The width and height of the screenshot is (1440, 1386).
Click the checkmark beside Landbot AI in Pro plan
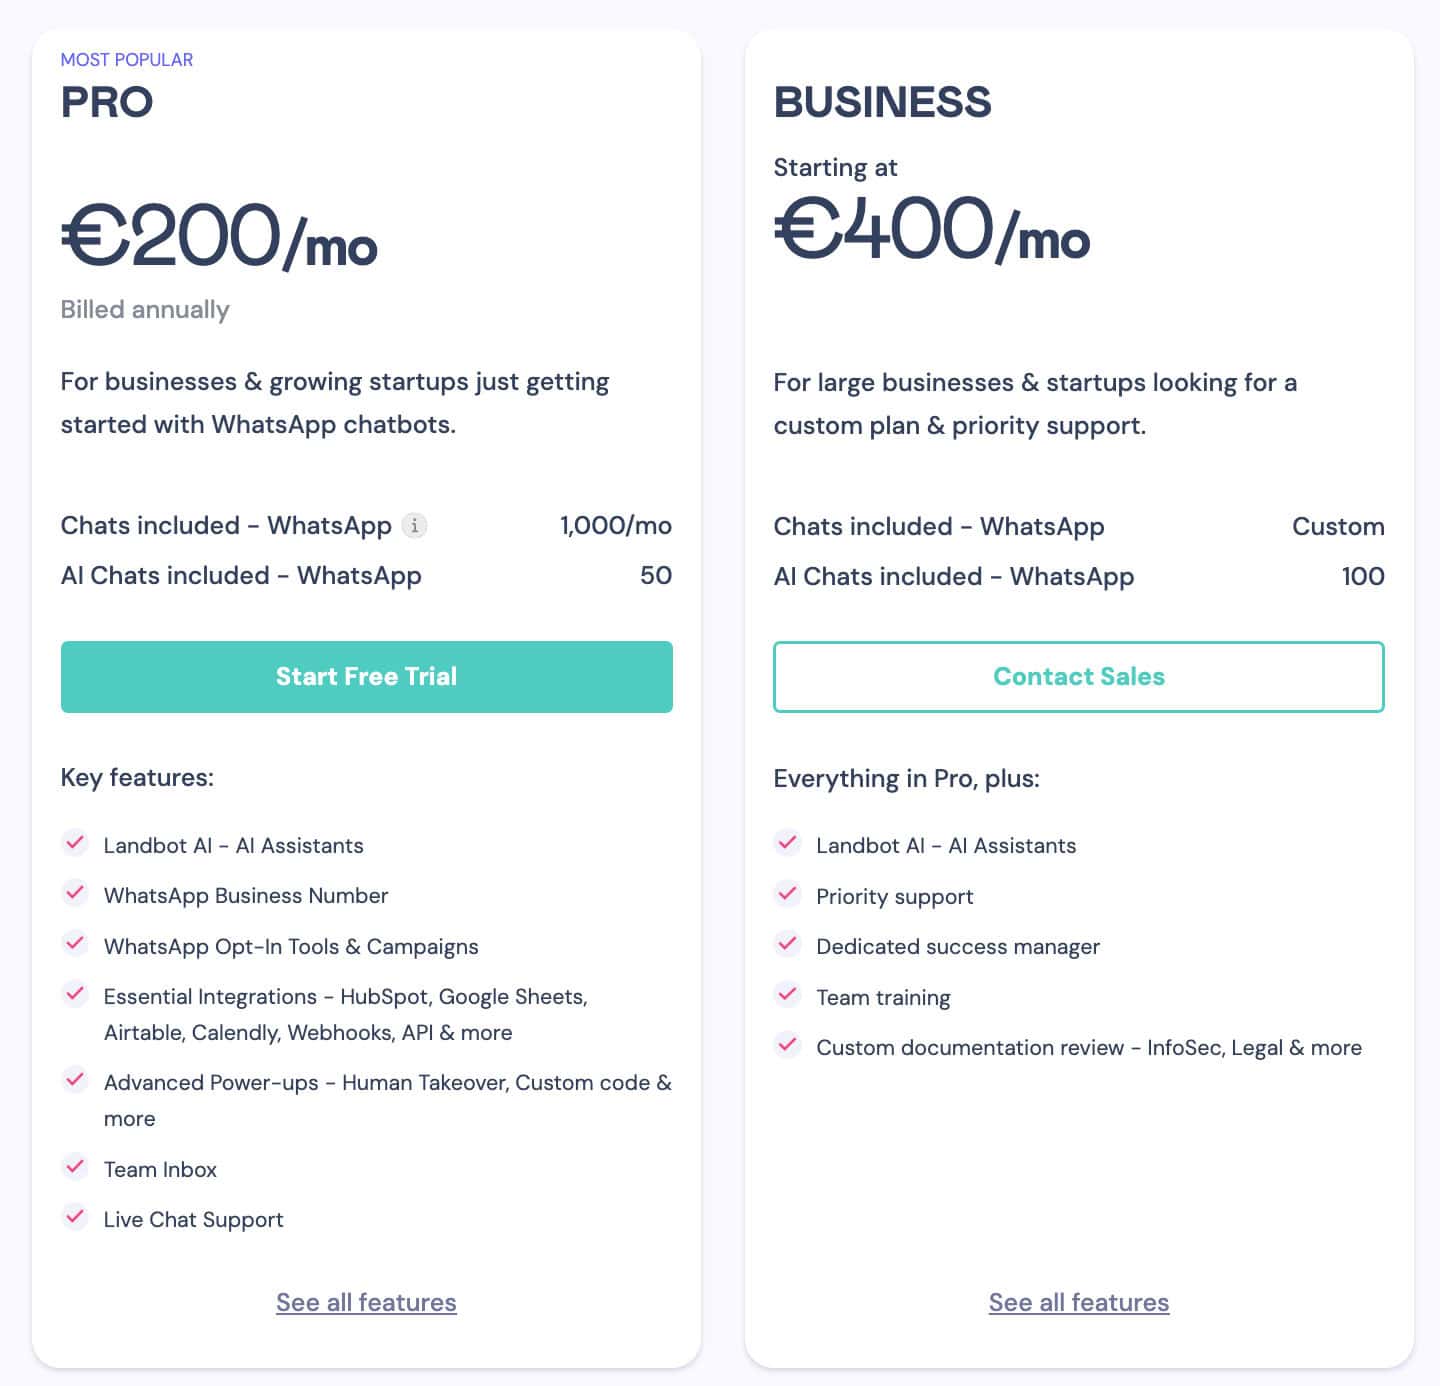click(76, 843)
